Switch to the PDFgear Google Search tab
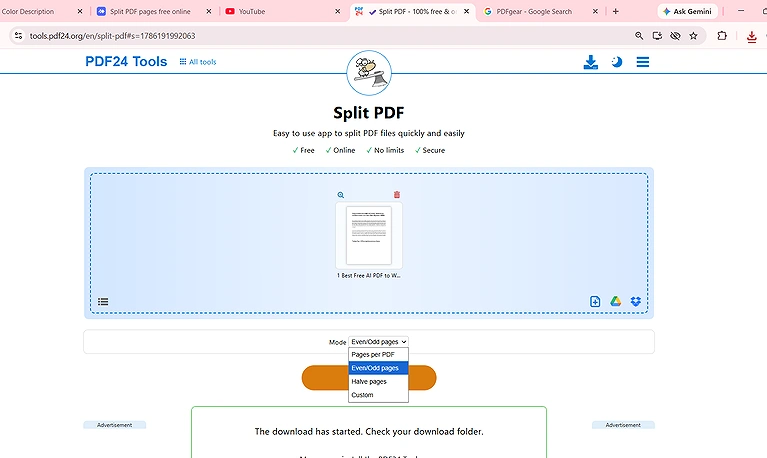 (x=534, y=11)
